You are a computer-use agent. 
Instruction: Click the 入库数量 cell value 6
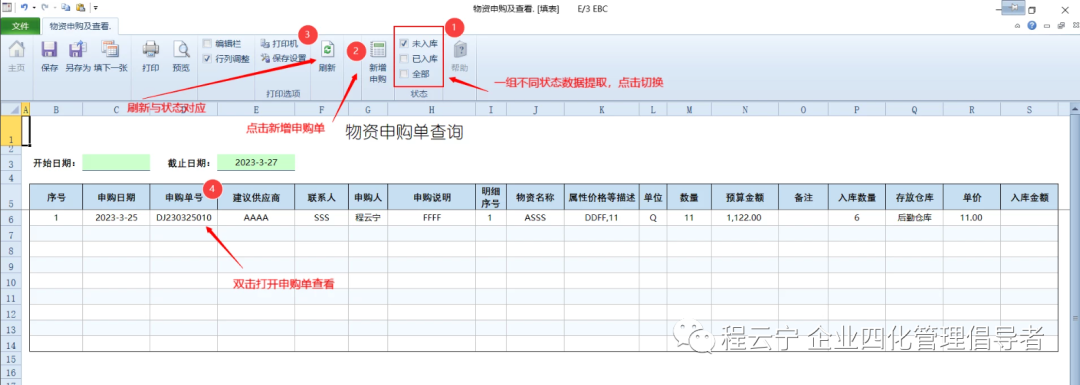pyautogui.click(x=856, y=217)
